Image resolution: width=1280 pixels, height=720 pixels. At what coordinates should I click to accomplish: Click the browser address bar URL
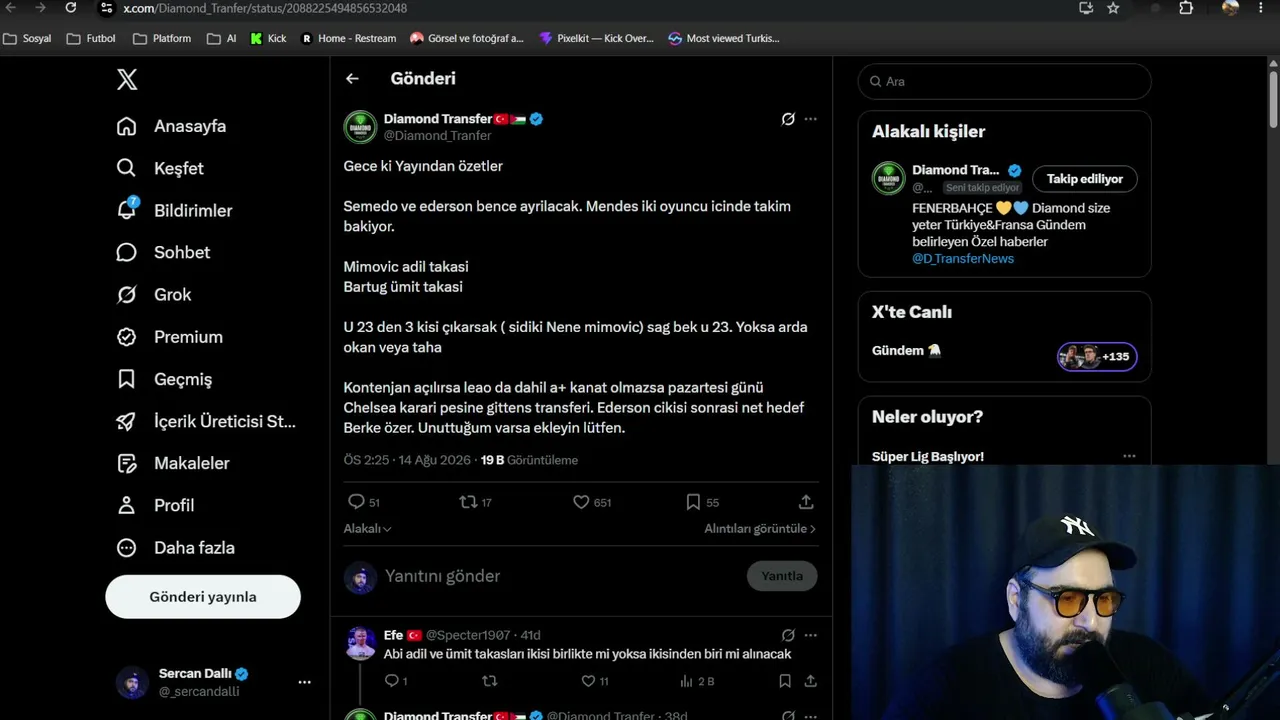pyautogui.click(x=265, y=8)
